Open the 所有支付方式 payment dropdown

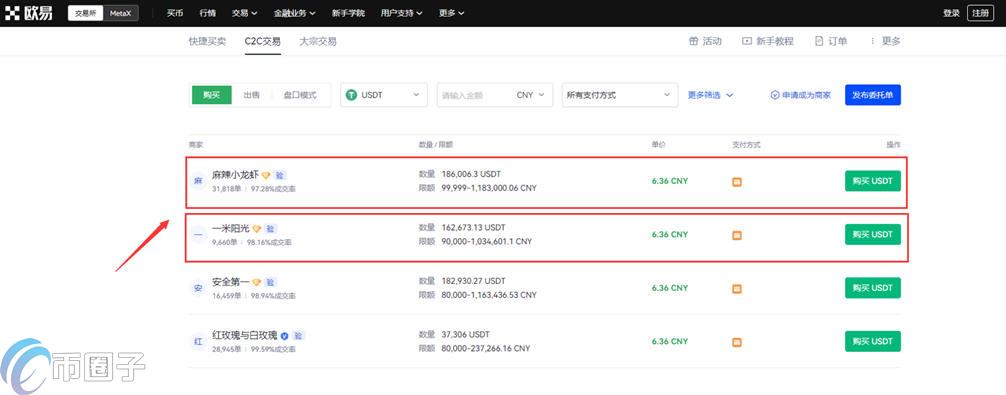(620, 95)
